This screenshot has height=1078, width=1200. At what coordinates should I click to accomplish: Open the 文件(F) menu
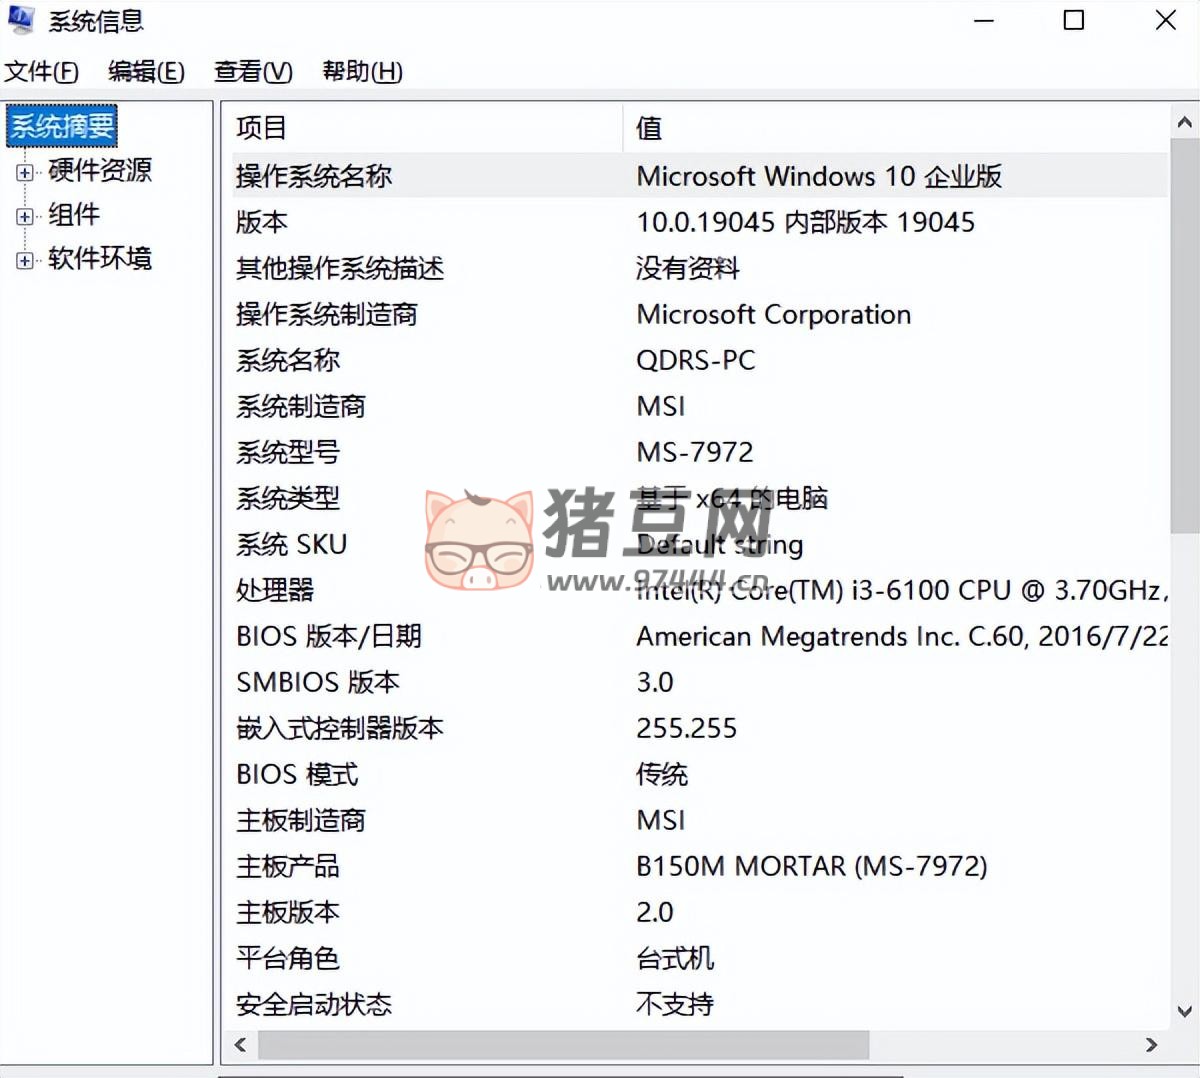click(x=41, y=72)
